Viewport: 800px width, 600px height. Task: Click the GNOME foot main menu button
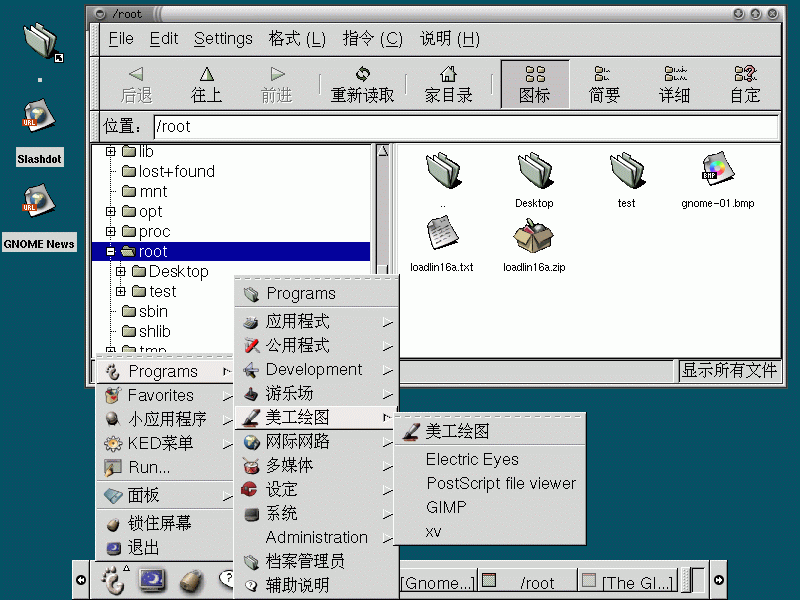tap(113, 580)
